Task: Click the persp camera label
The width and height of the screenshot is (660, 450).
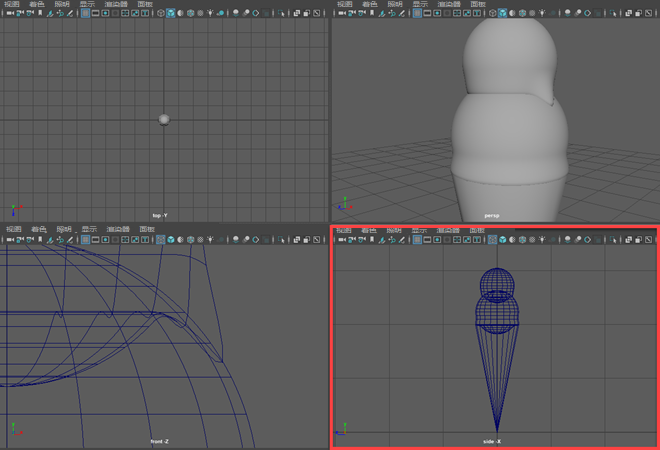Action: tap(492, 216)
